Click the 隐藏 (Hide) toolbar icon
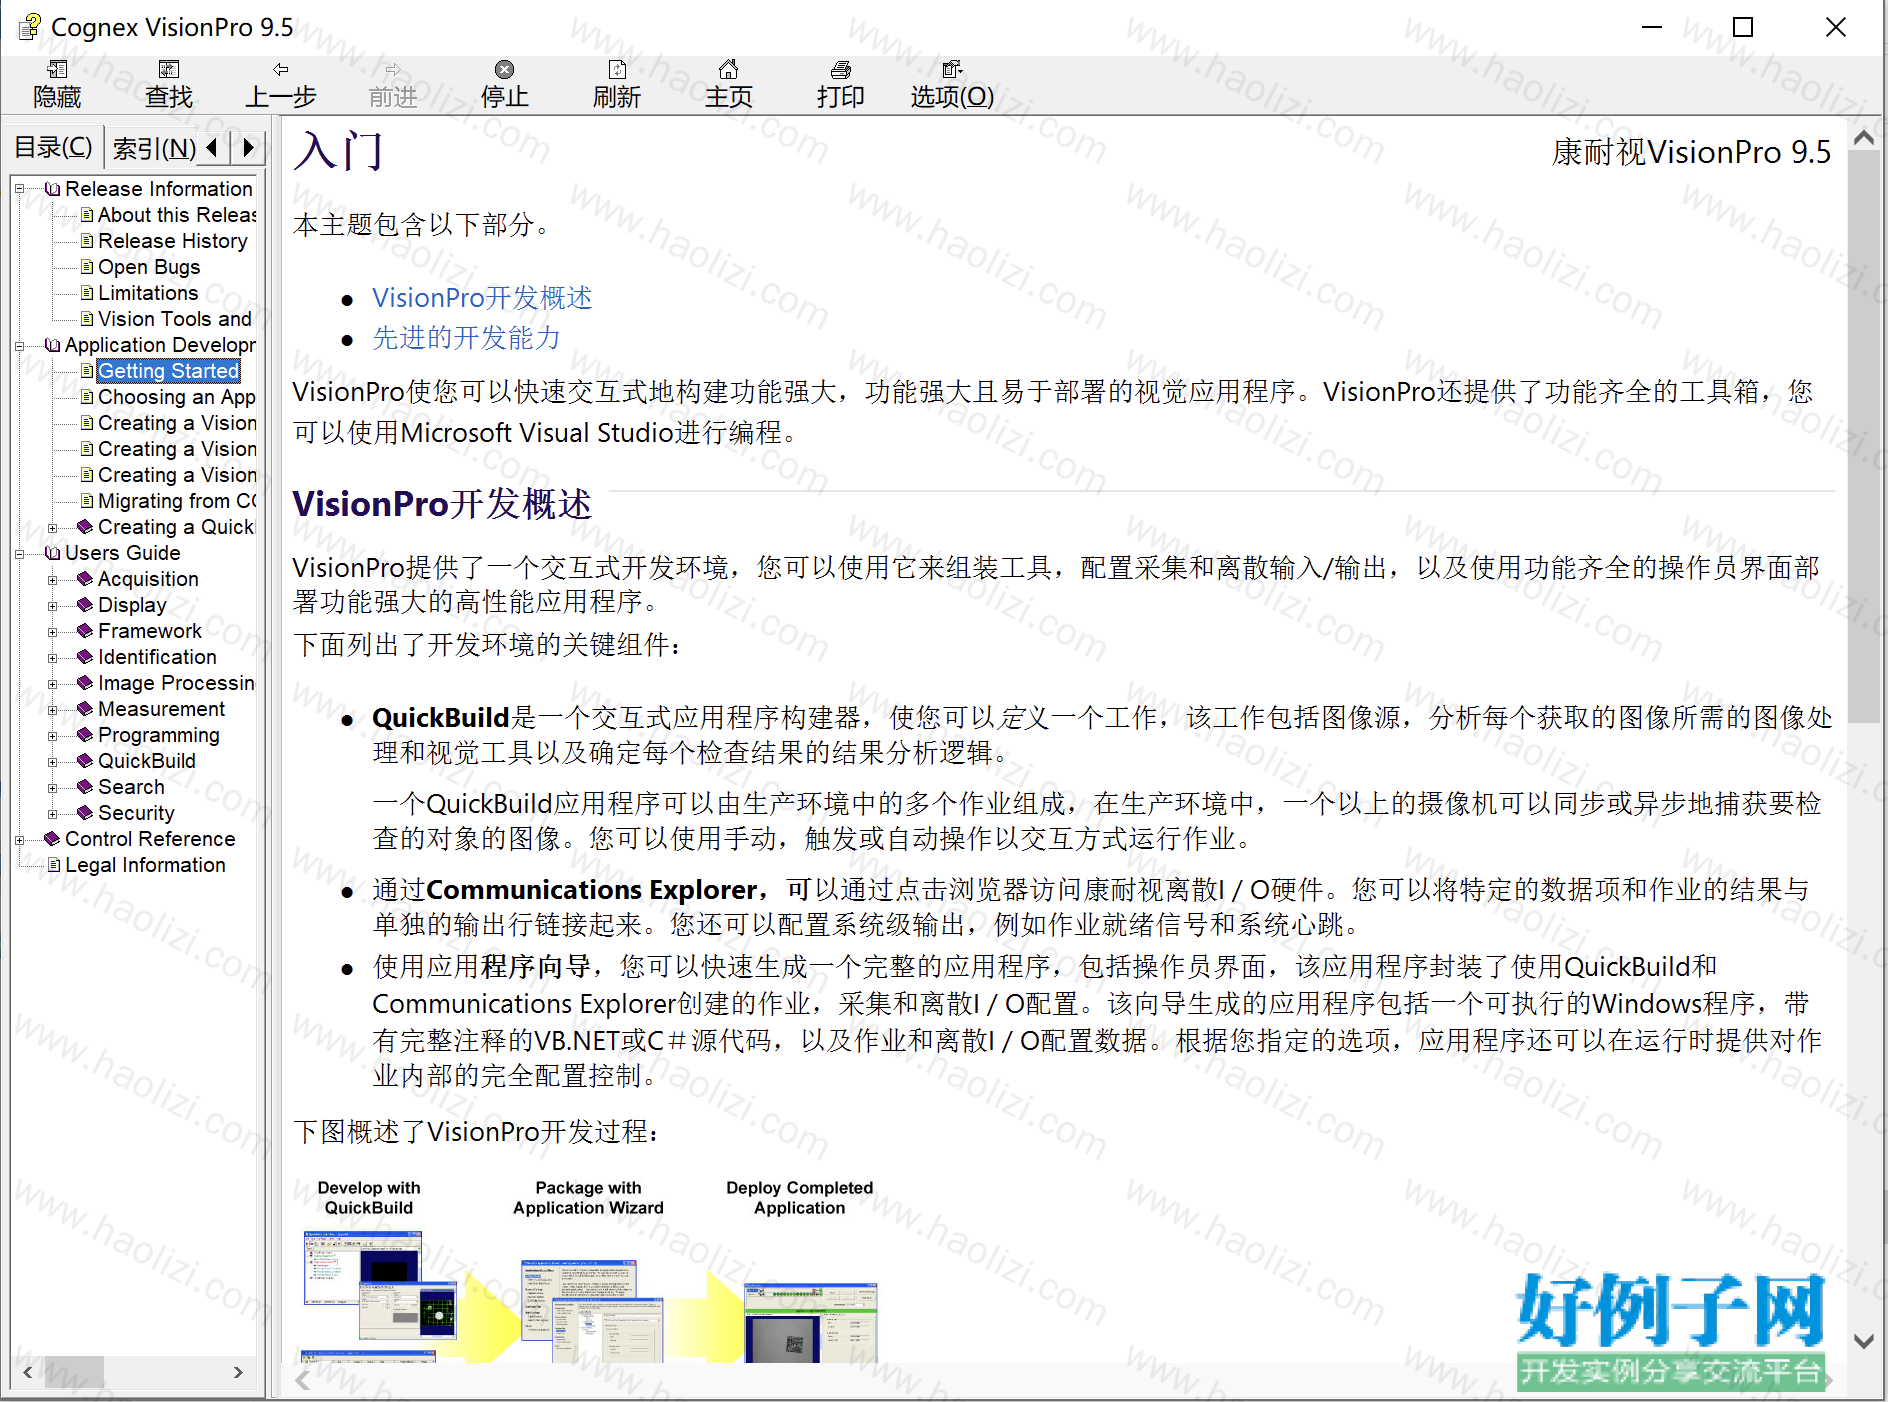Viewport: 1888px width, 1402px height. tap(57, 69)
